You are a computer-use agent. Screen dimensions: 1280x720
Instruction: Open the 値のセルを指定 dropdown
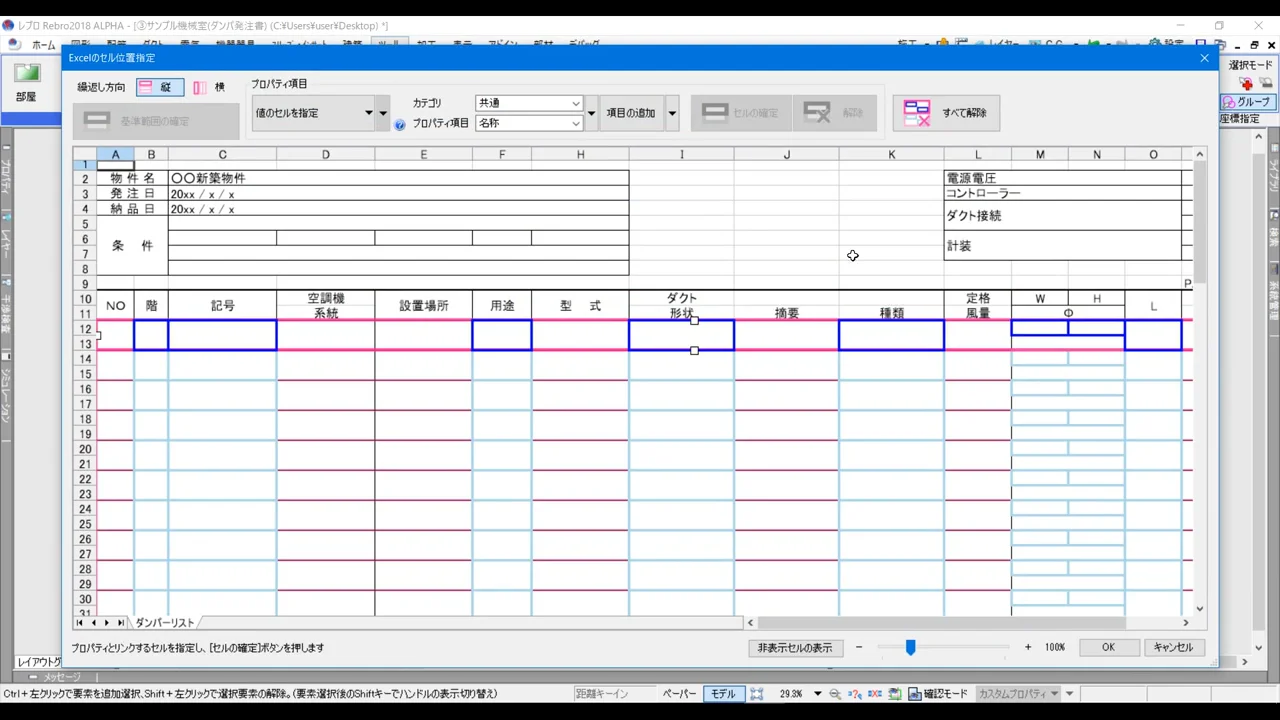[313, 113]
